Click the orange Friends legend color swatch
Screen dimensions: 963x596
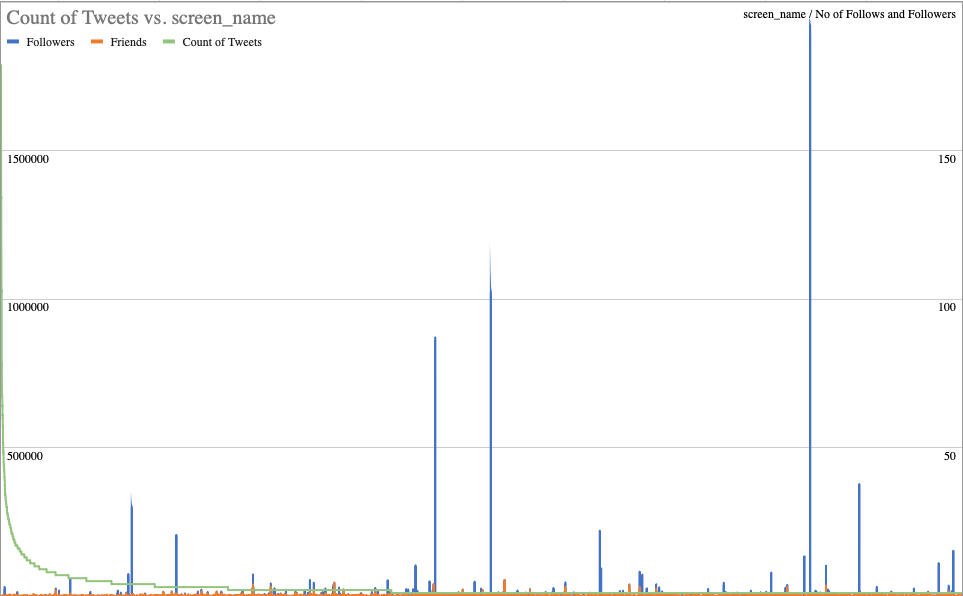[97, 42]
